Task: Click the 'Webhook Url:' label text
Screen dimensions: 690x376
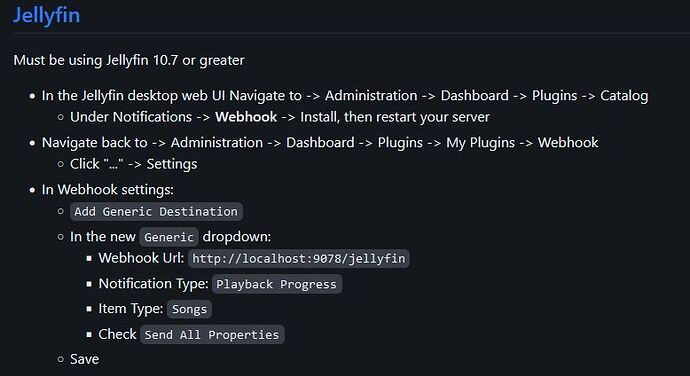Action: pos(141,258)
